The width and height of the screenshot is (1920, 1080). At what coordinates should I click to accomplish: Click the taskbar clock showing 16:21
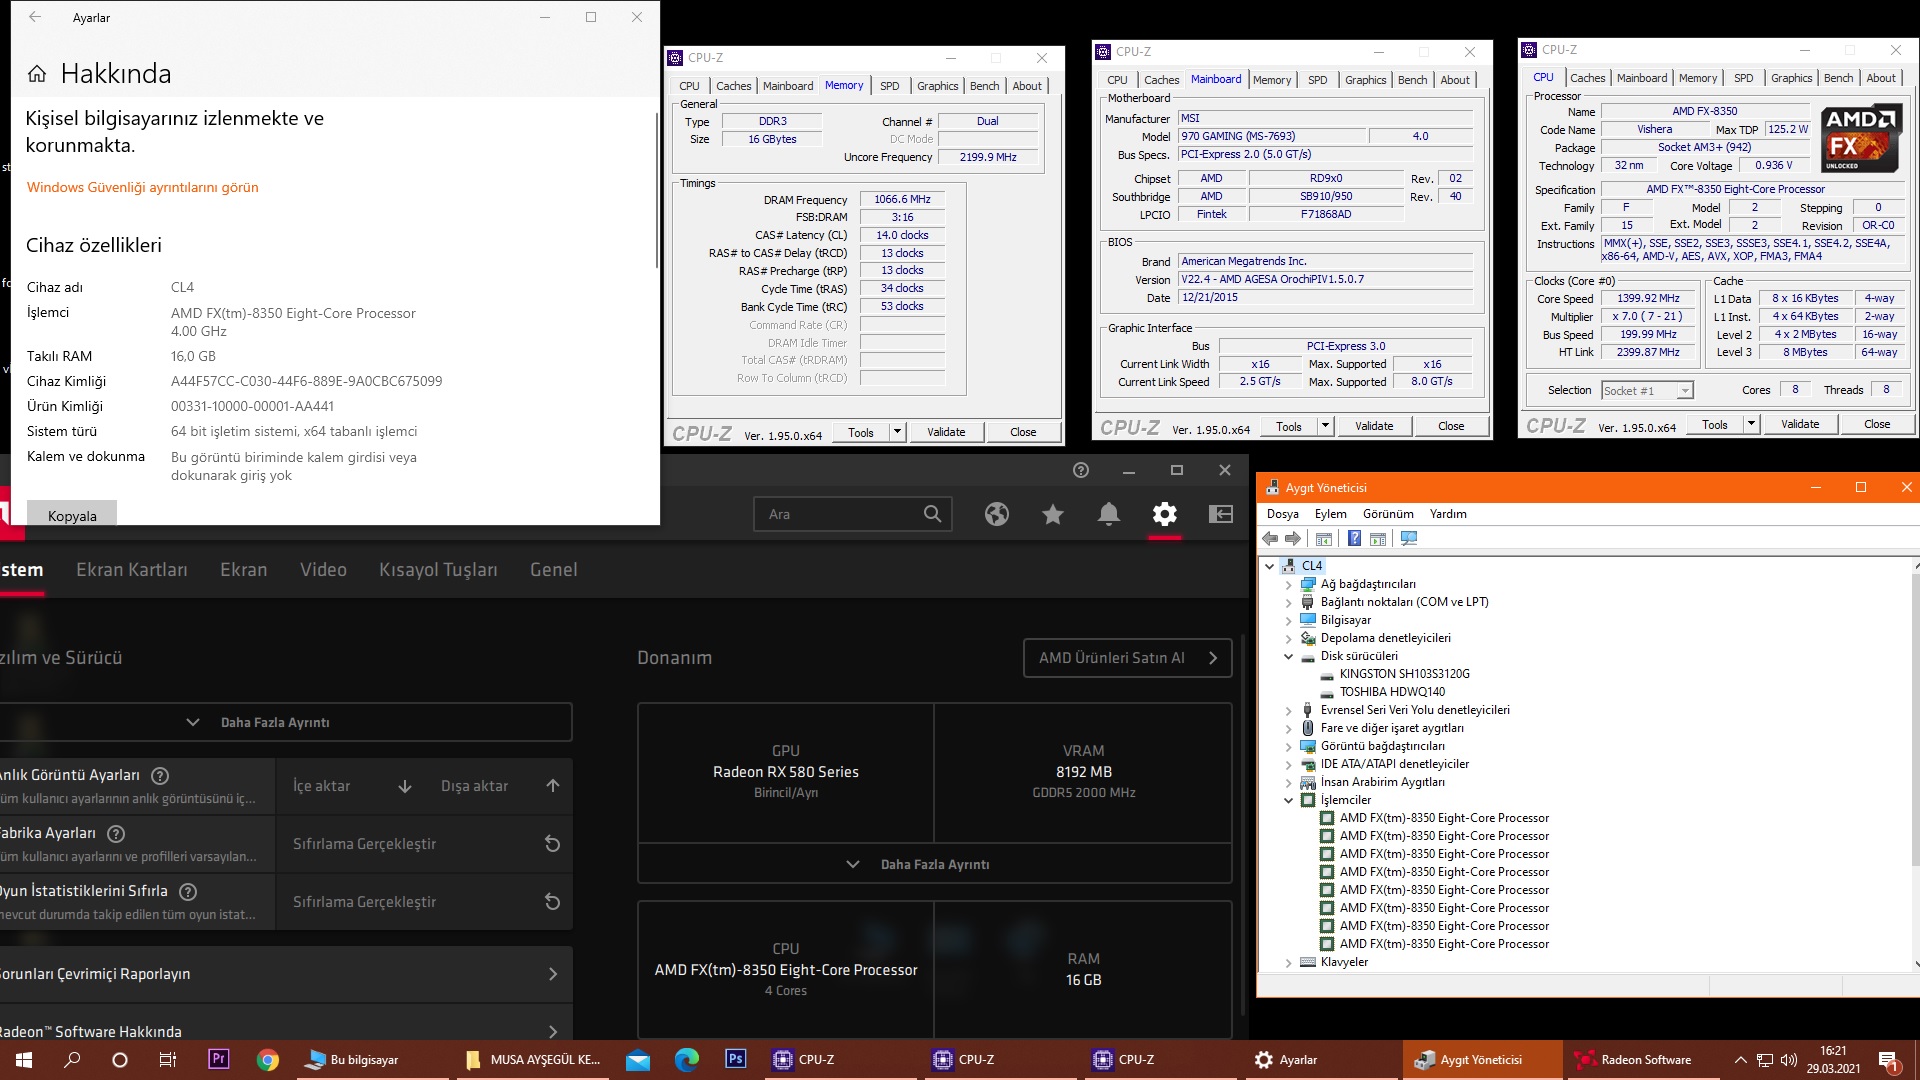1834,1060
